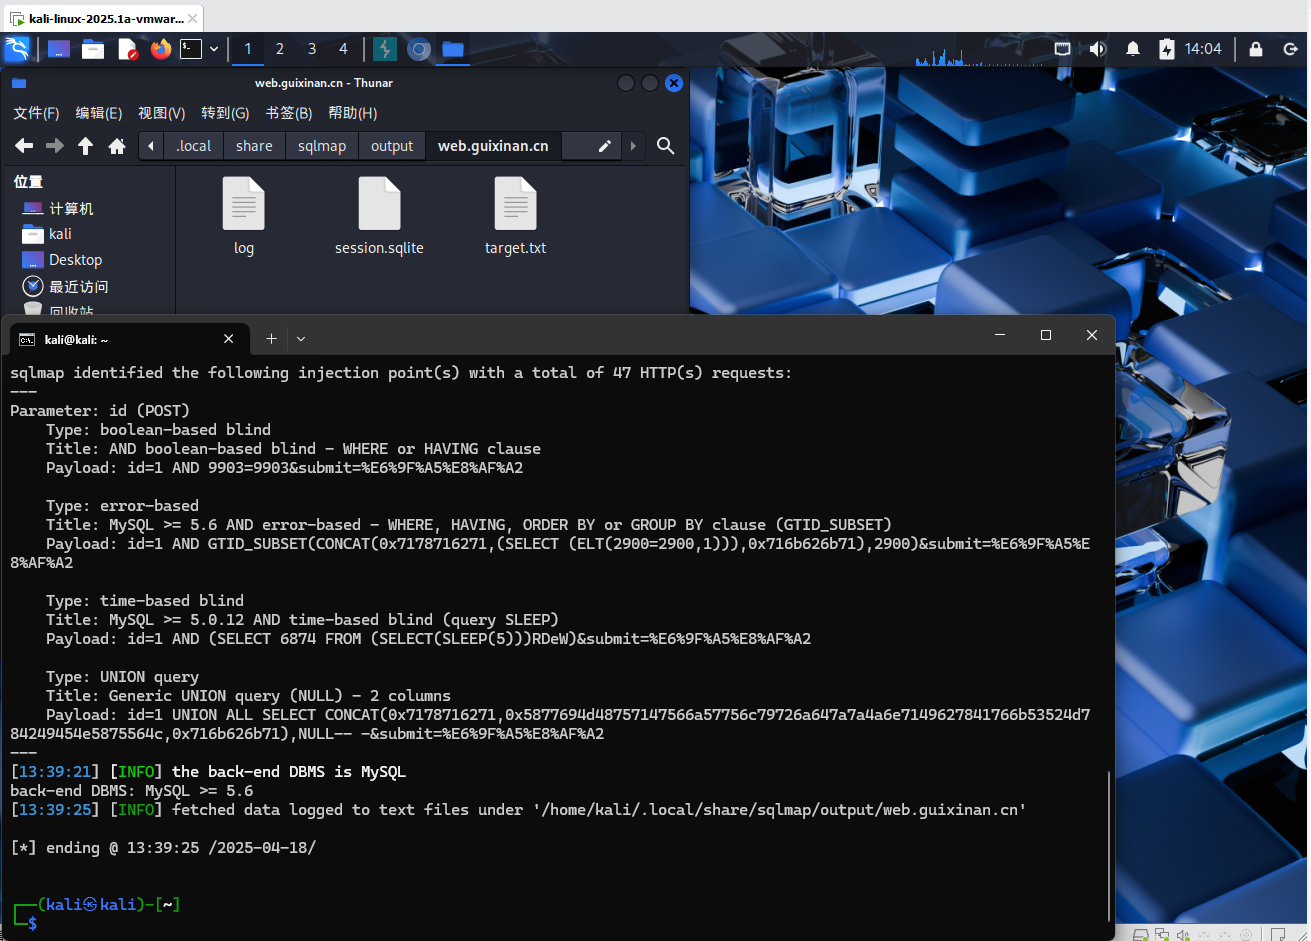Launch file manager from top panel

[x=93, y=49]
